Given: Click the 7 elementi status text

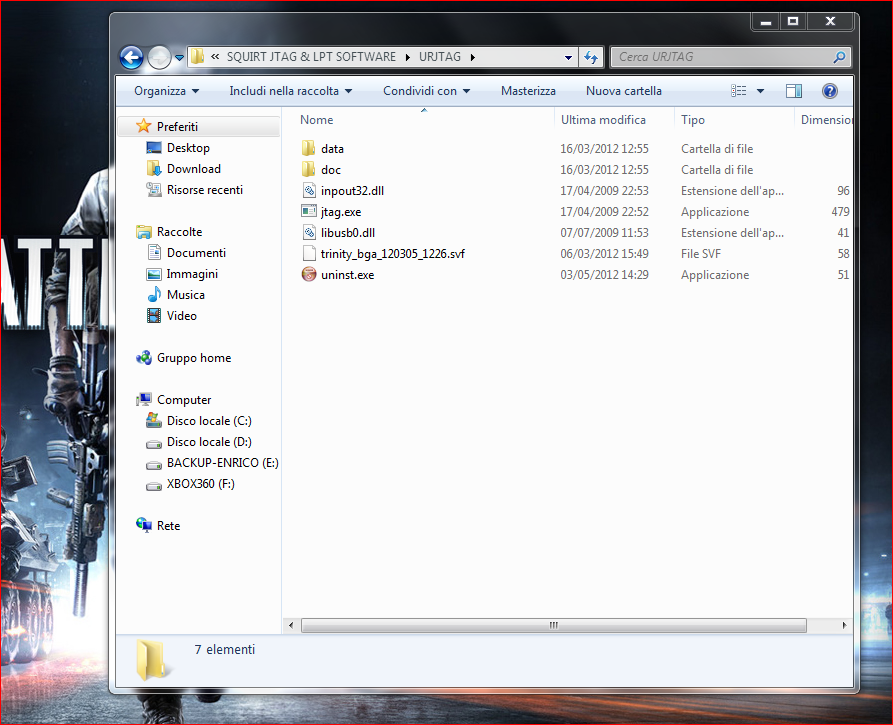Looking at the screenshot, I should tap(224, 650).
